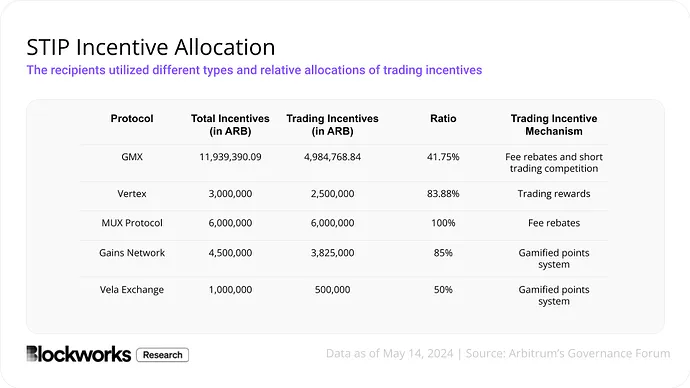Click the 11,939,390.09 total incentives value

point(230,157)
